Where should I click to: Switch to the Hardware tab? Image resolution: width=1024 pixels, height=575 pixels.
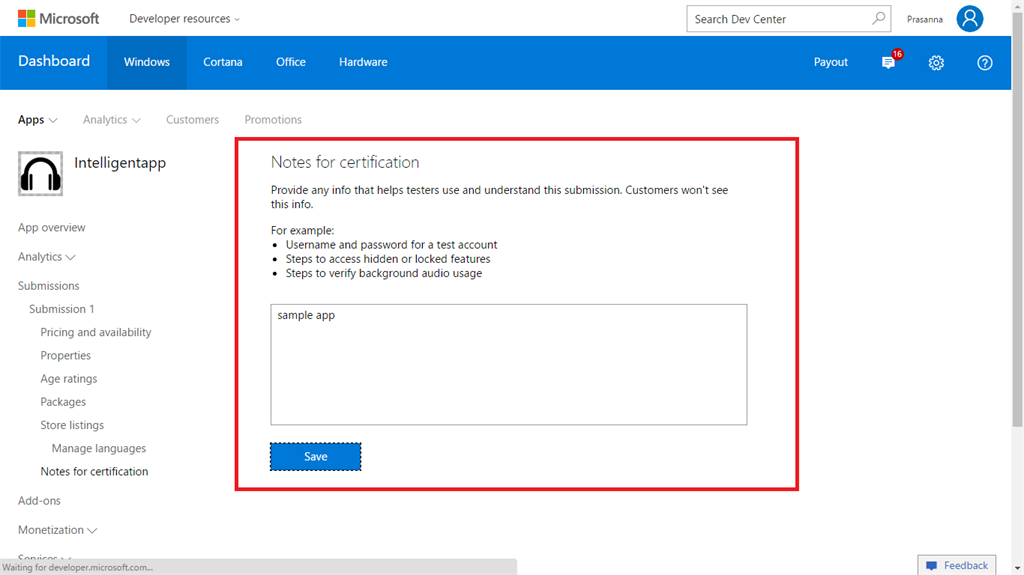pyautogui.click(x=363, y=62)
